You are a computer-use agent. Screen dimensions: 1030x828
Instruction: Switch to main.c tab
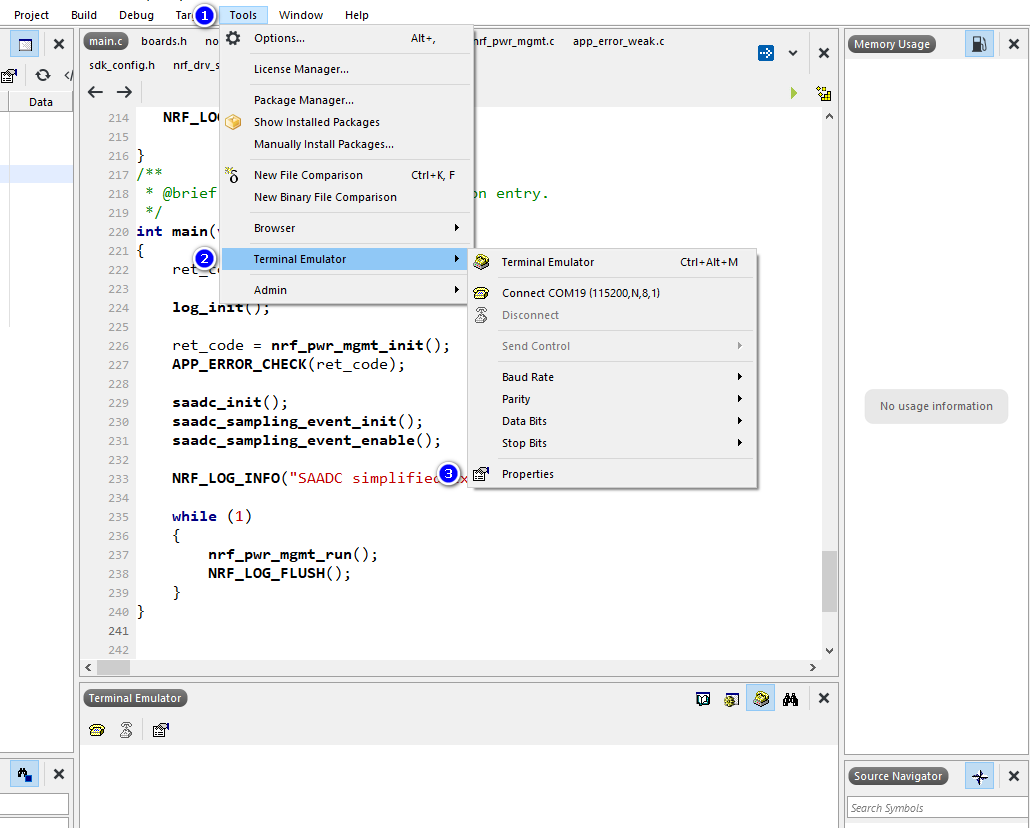click(106, 41)
